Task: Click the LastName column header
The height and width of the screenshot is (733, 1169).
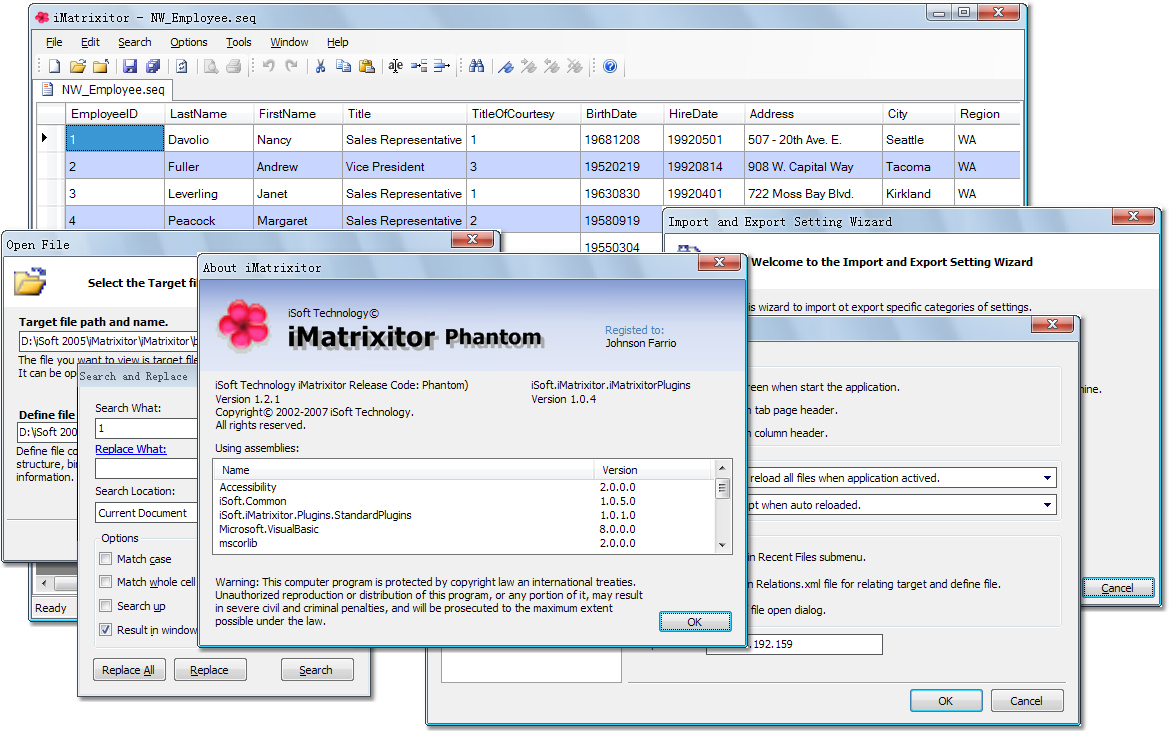Action: pyautogui.click(x=209, y=114)
